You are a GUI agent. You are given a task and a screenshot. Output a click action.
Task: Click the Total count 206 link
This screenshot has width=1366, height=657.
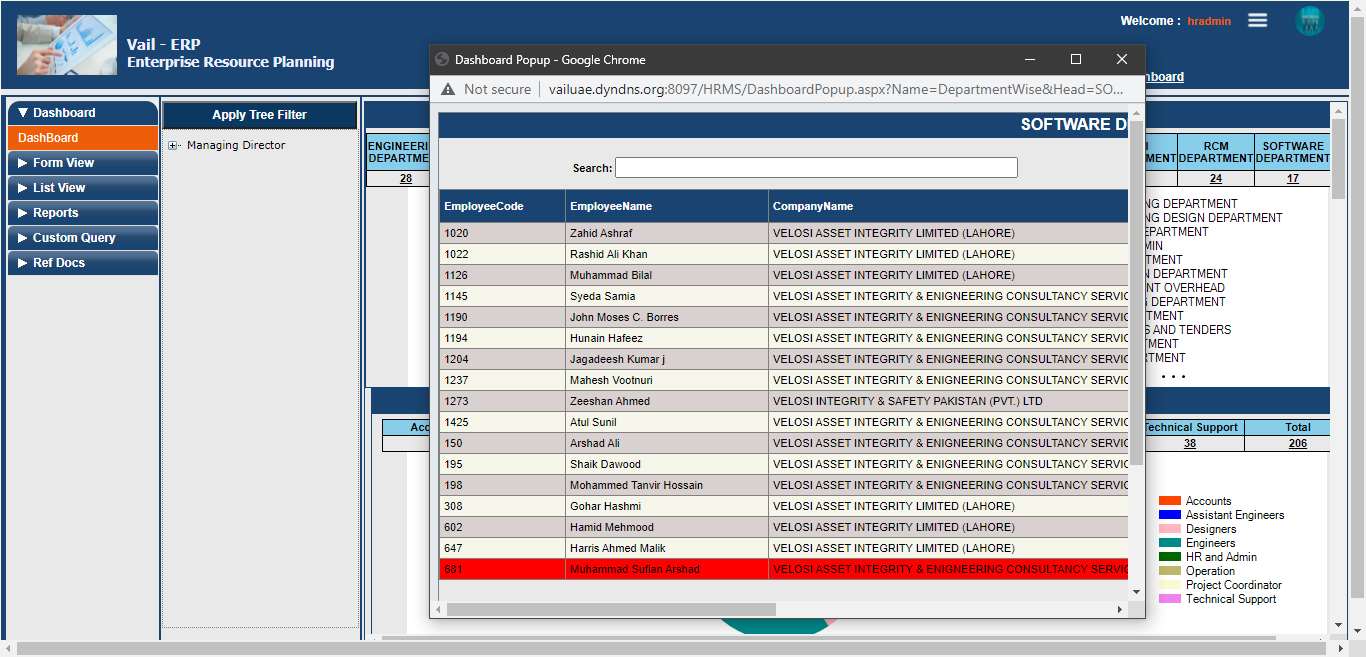coord(1297,443)
